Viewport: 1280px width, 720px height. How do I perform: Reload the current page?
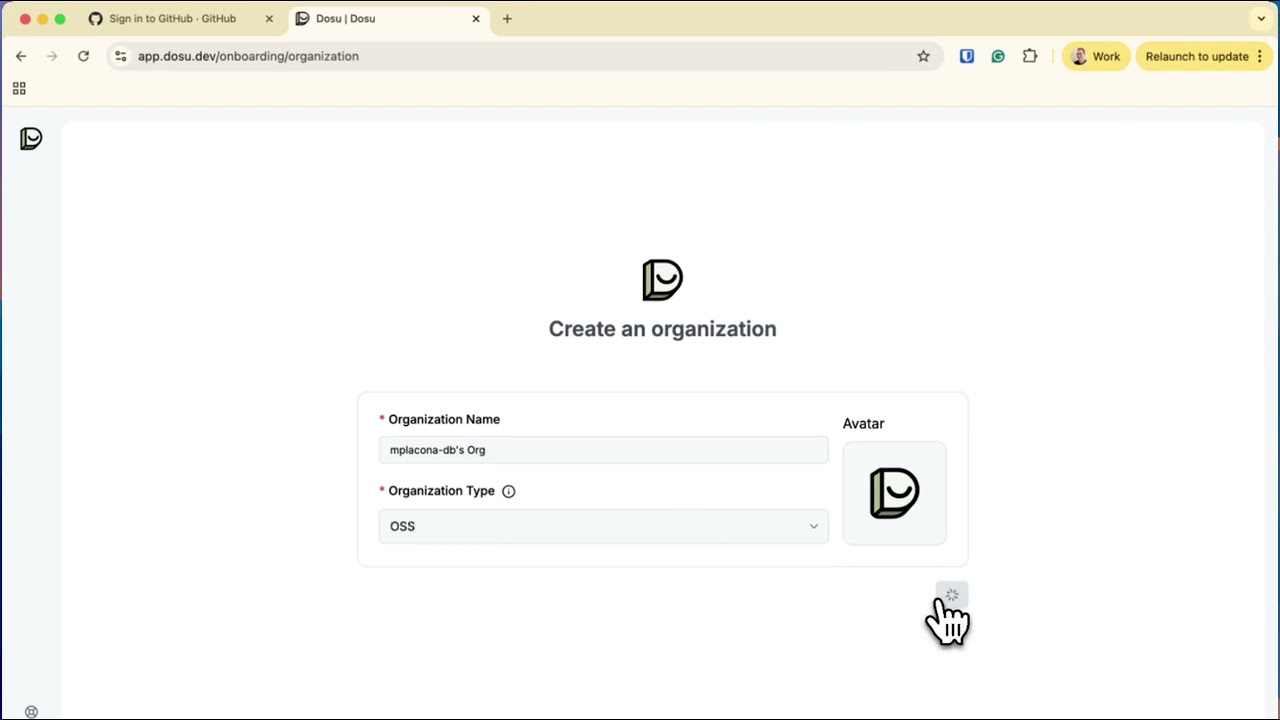[x=84, y=56]
